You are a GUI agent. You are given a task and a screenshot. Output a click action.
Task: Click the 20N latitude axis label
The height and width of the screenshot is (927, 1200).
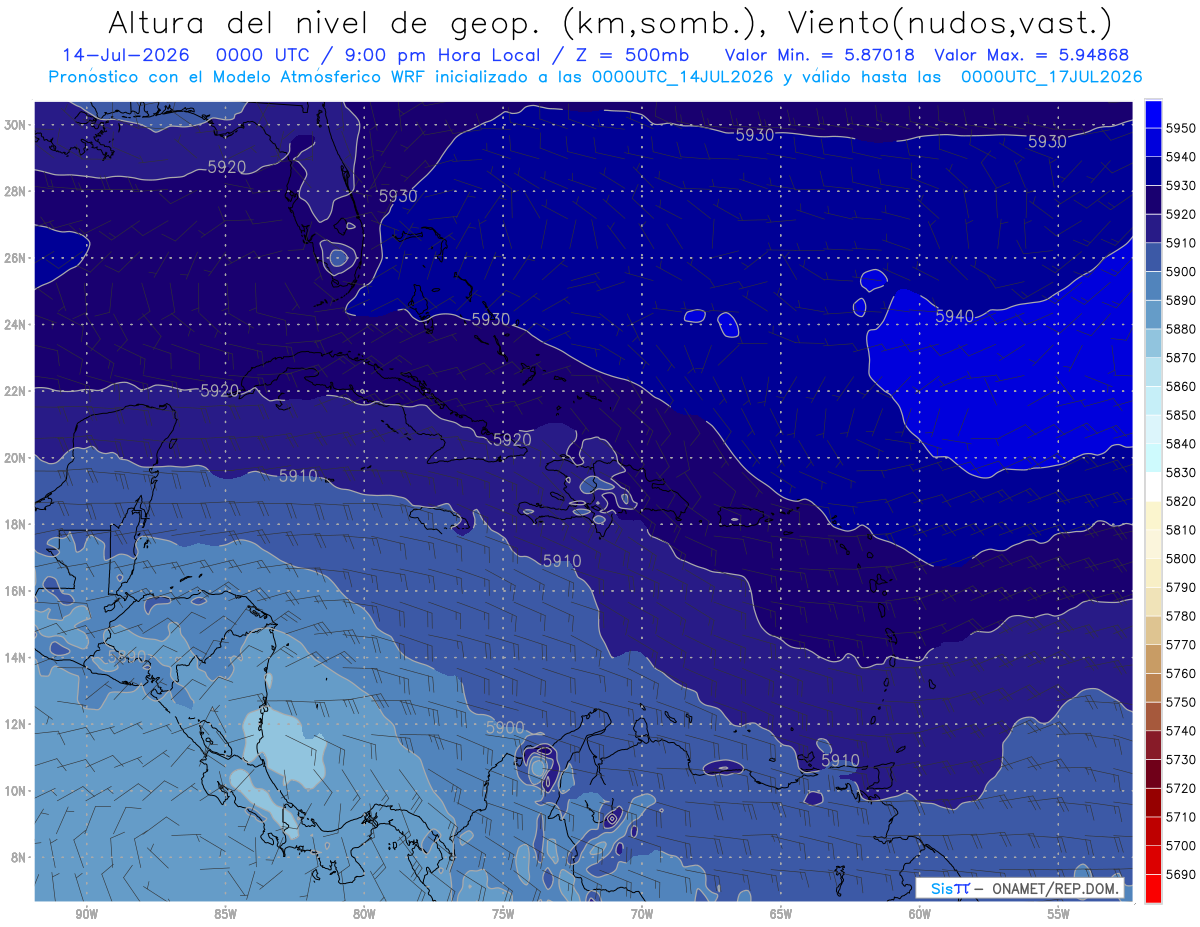tap(17, 458)
